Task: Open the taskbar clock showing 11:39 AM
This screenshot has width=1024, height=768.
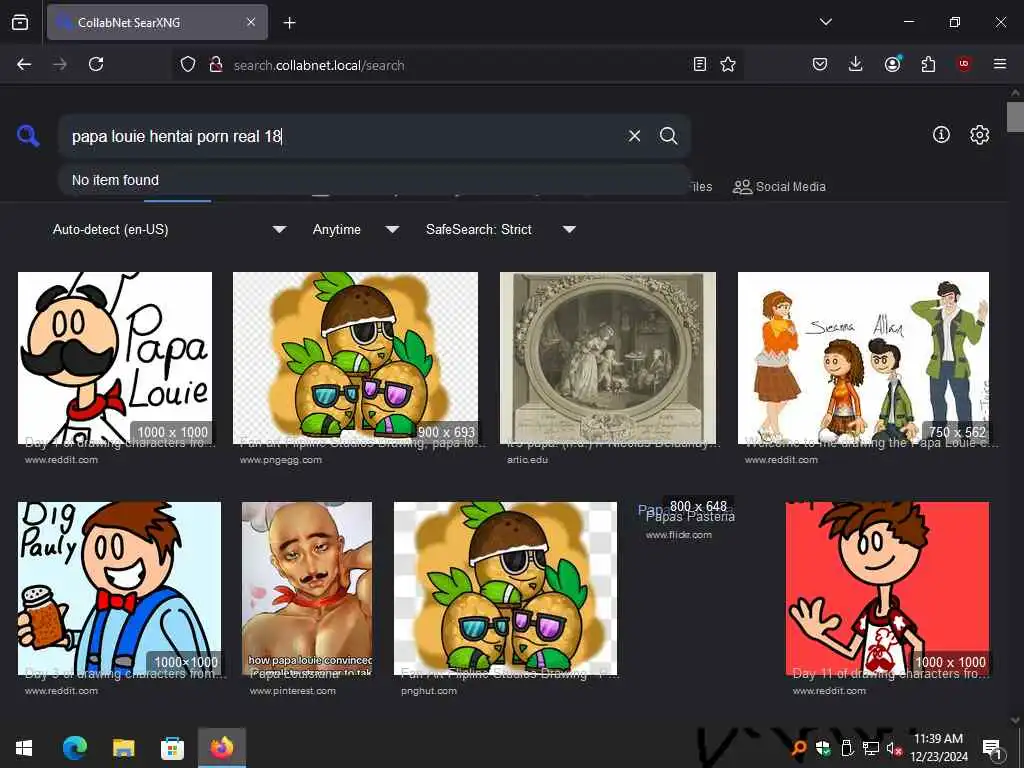Action: point(938,748)
